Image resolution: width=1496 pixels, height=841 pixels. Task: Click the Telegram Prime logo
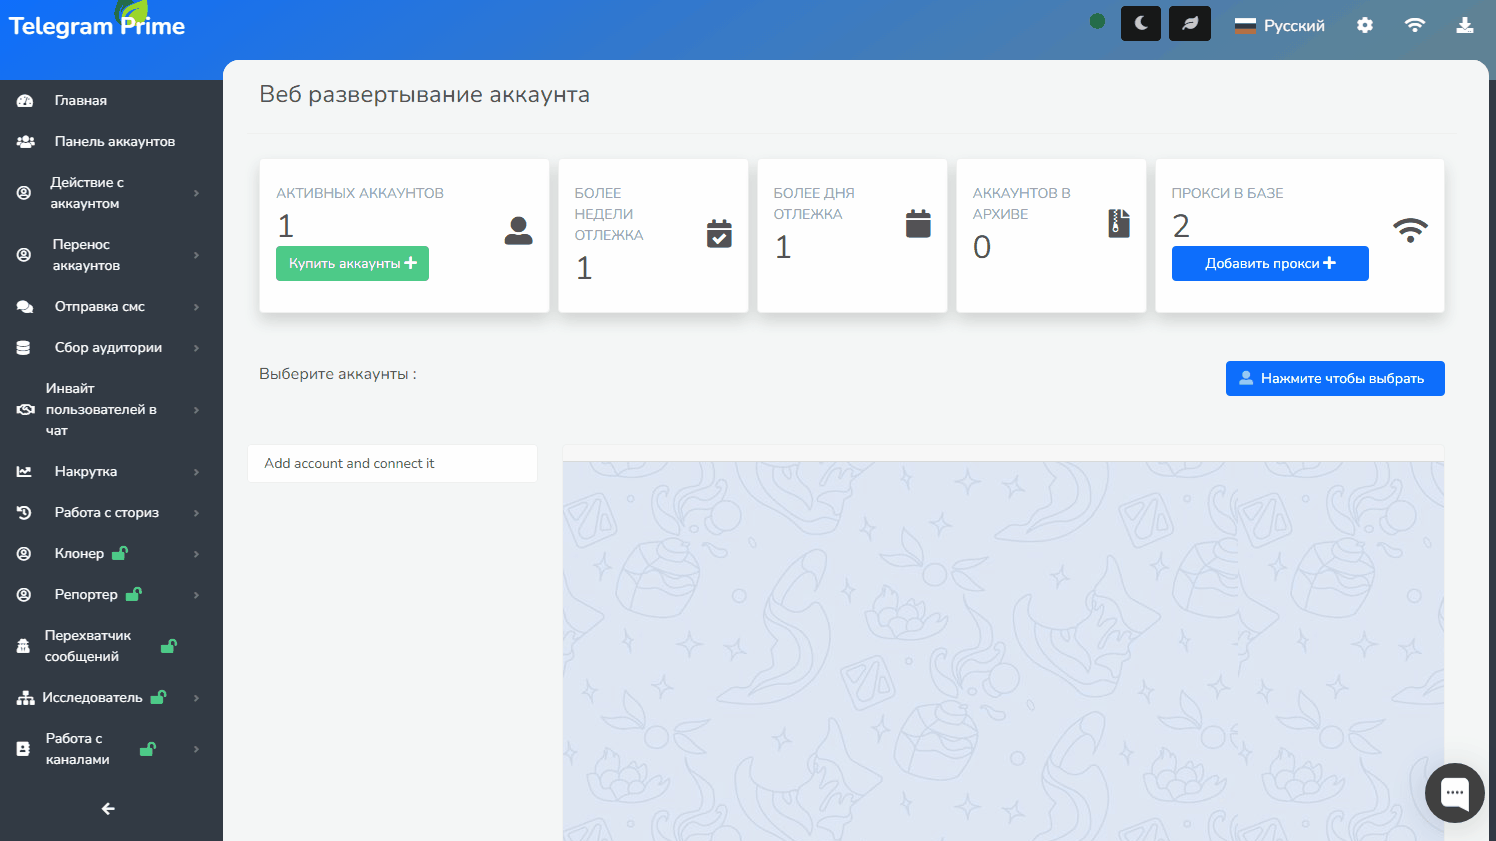coord(97,24)
